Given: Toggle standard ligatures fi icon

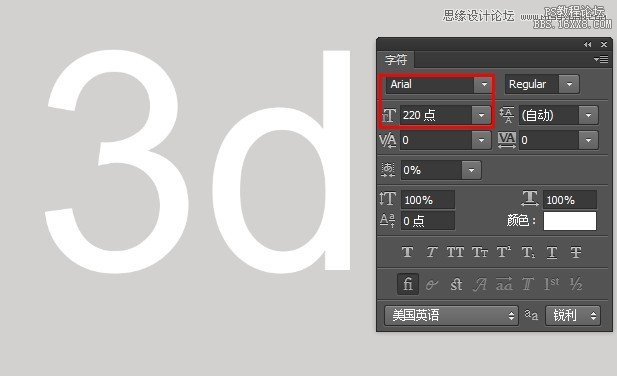Looking at the screenshot, I should click(408, 284).
